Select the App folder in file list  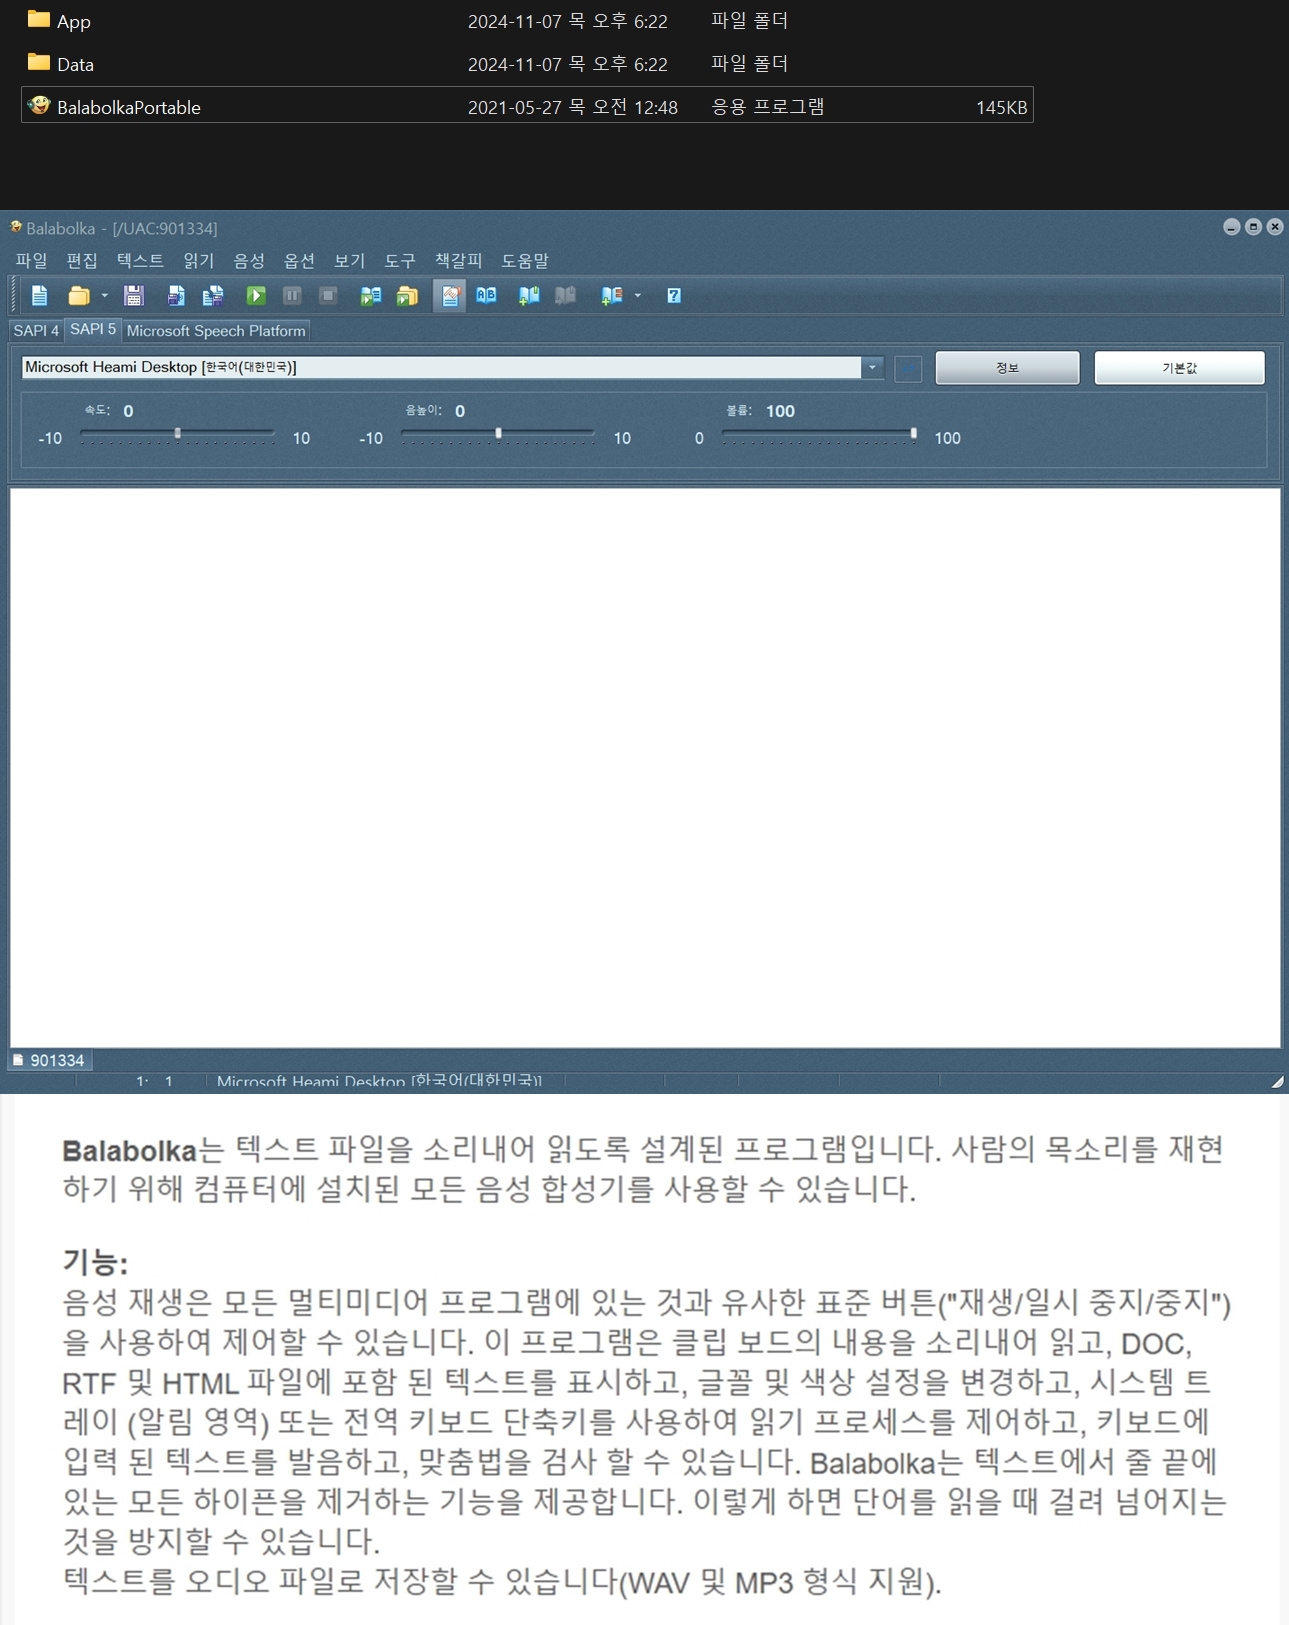pyautogui.click(x=527, y=21)
